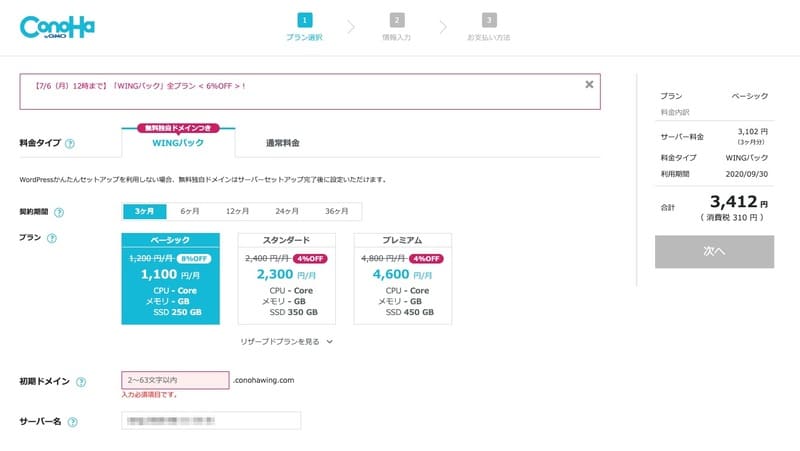
Task: Choose the 3ヶ月 contract period
Action: coord(144,211)
